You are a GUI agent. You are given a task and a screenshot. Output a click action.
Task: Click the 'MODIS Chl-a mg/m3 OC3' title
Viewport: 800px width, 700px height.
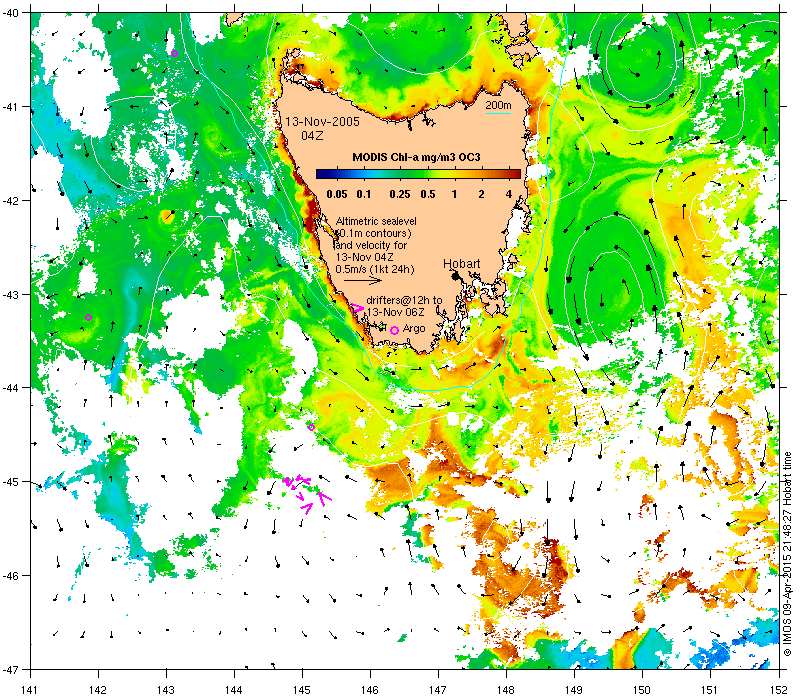pyautogui.click(x=416, y=157)
